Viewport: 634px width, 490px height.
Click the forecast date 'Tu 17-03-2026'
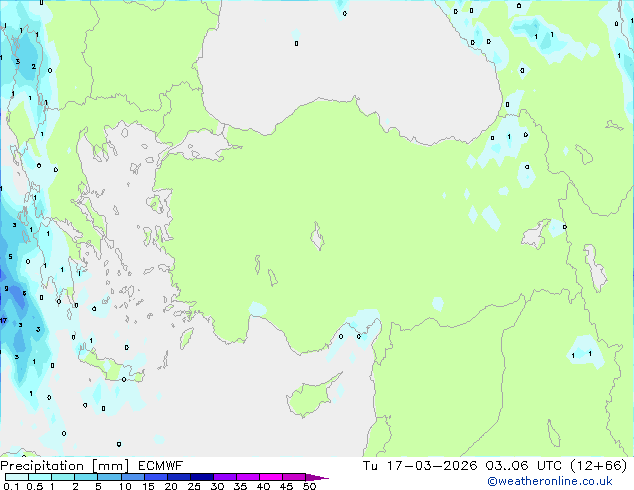click(420, 466)
